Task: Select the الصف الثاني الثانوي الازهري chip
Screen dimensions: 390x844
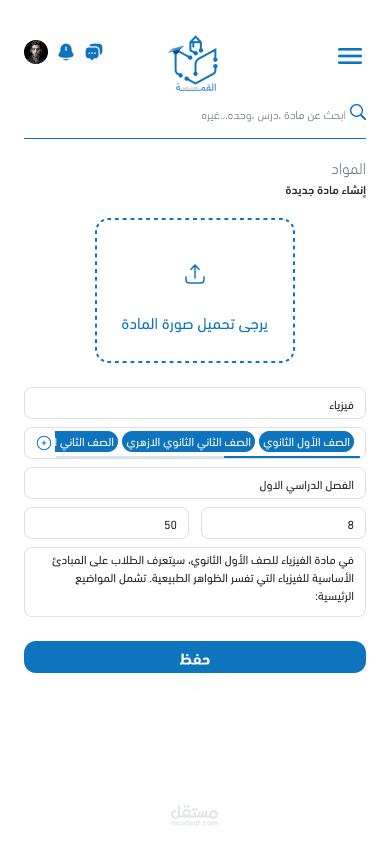Action: coord(189,442)
